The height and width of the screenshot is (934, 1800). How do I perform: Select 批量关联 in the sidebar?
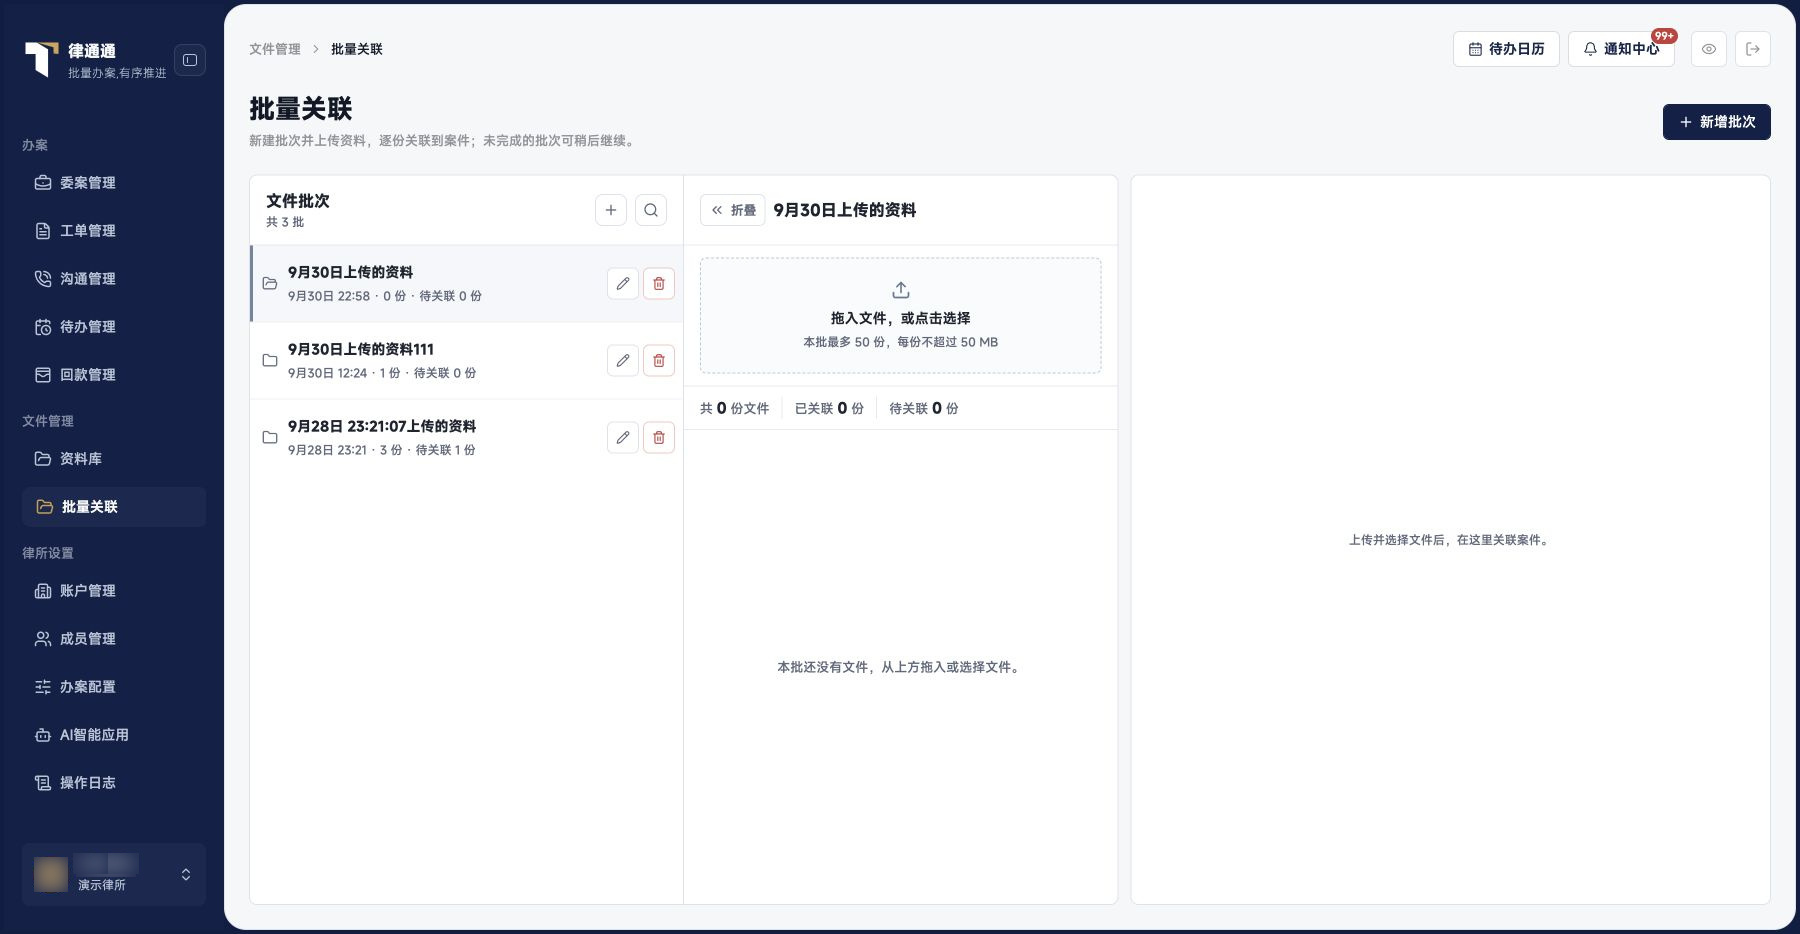(x=114, y=507)
